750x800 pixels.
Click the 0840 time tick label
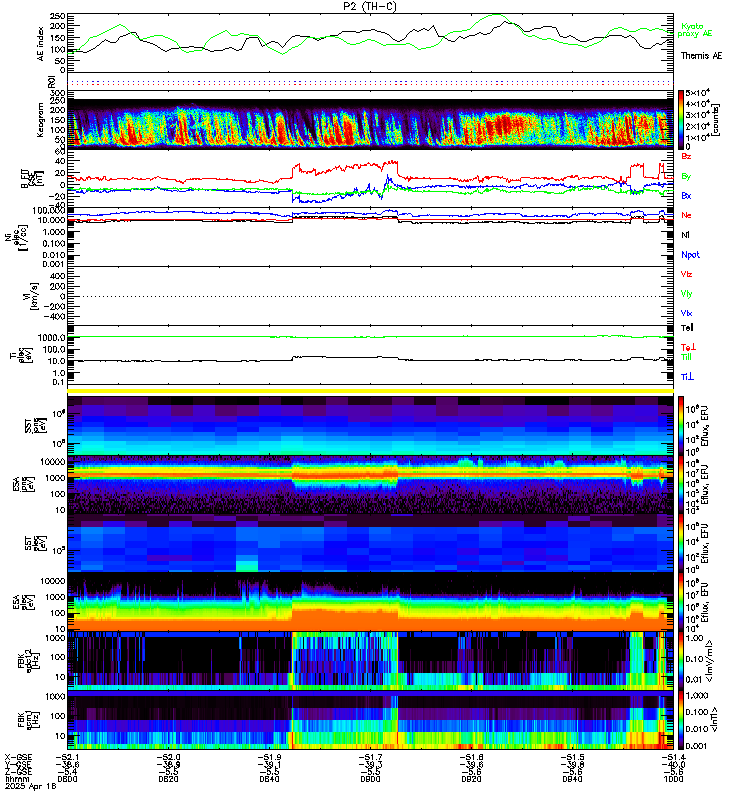(x=269, y=779)
